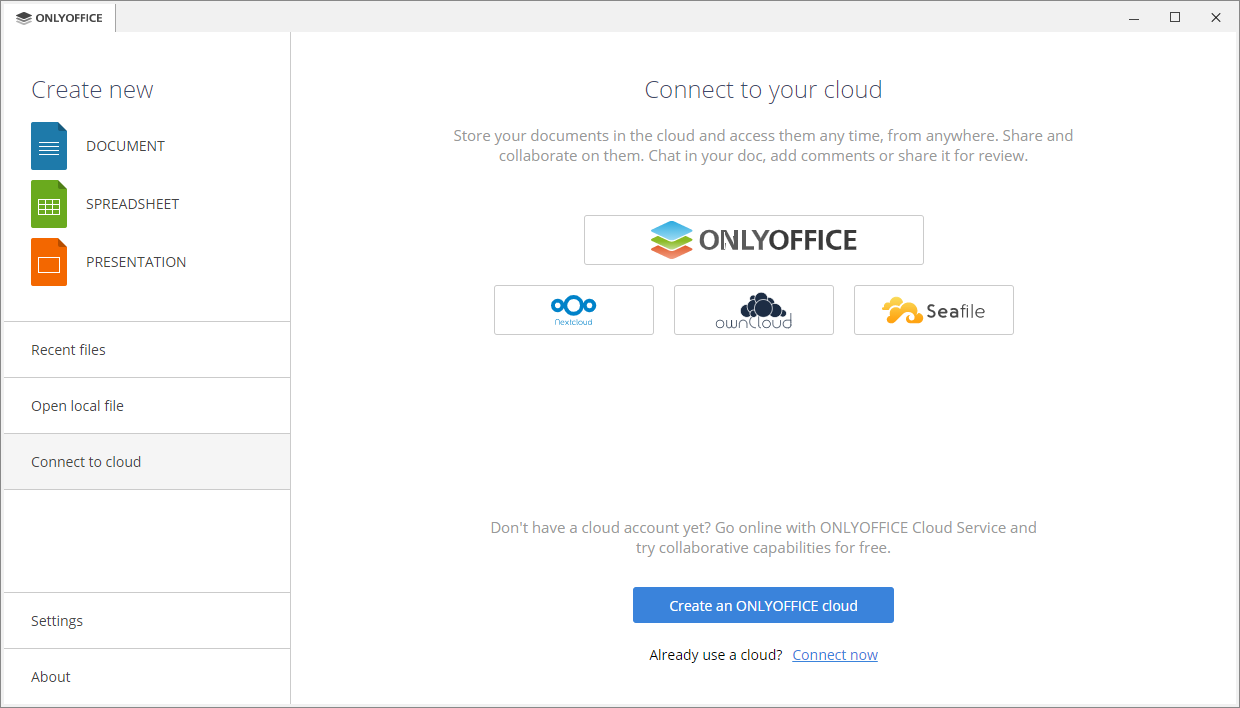Select the ONLYOFFICE cloud provider

click(x=753, y=239)
